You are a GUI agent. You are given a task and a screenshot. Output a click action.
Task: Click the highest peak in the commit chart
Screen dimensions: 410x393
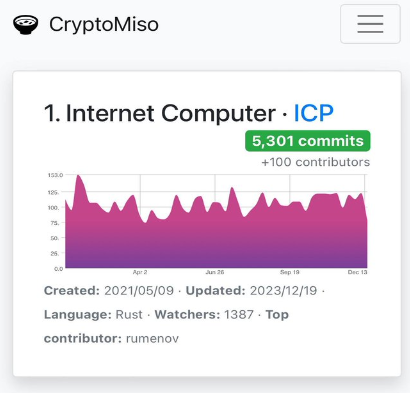(78, 176)
